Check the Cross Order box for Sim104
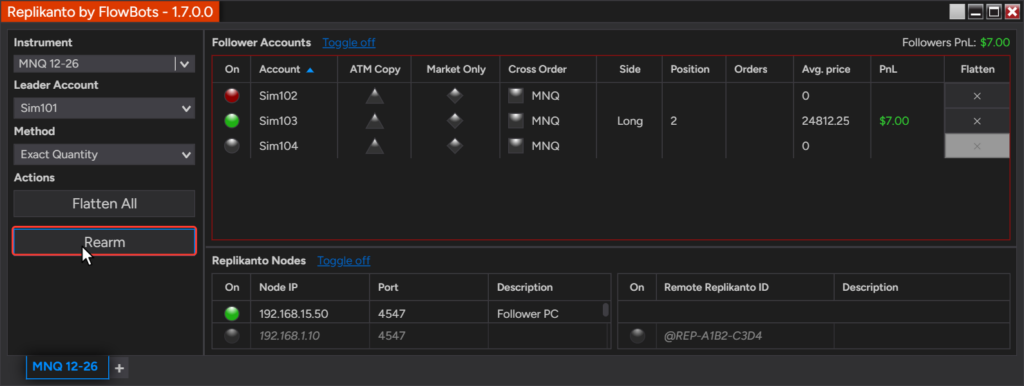The height and width of the screenshot is (386, 1024). [x=517, y=146]
